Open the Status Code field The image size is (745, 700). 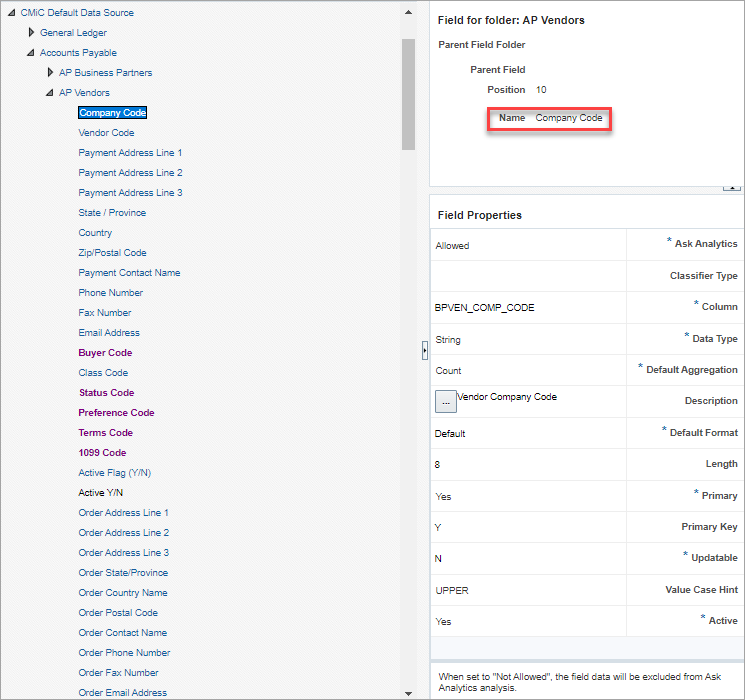[x=106, y=393]
